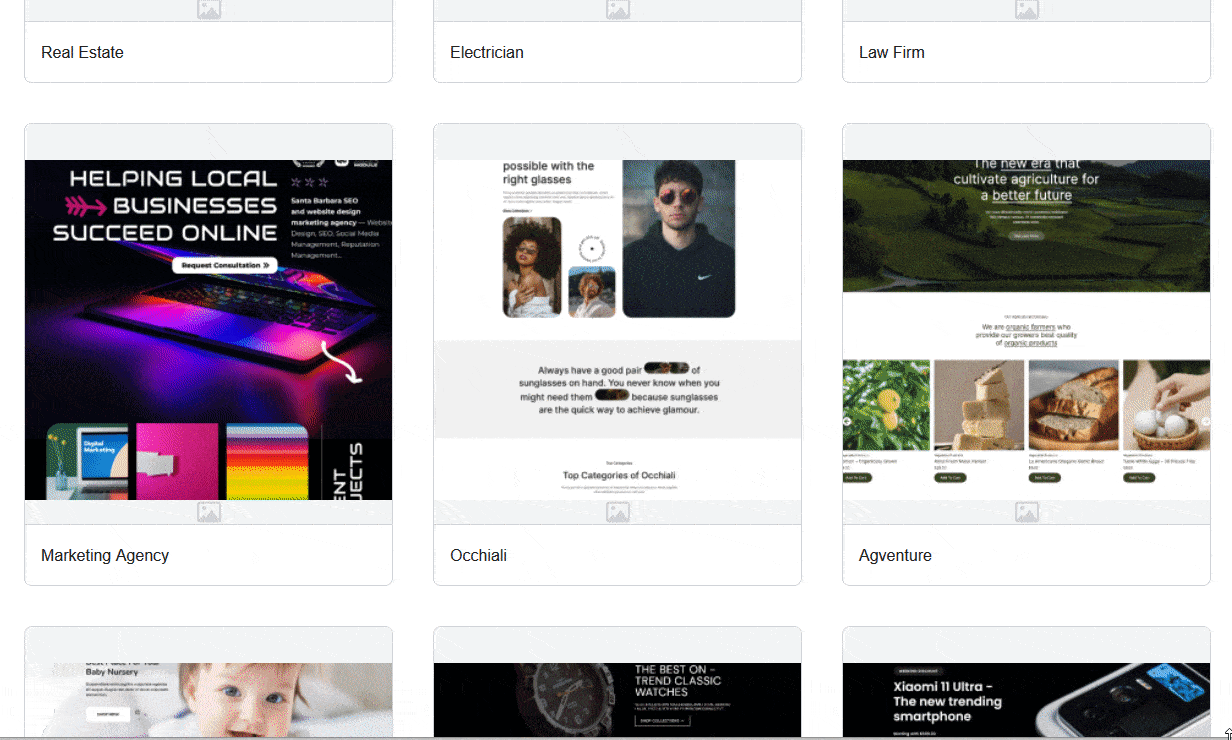This screenshot has height=740, width=1232.
Task: Click right carousel arrow in Agventure preview
Action: tap(1204, 421)
